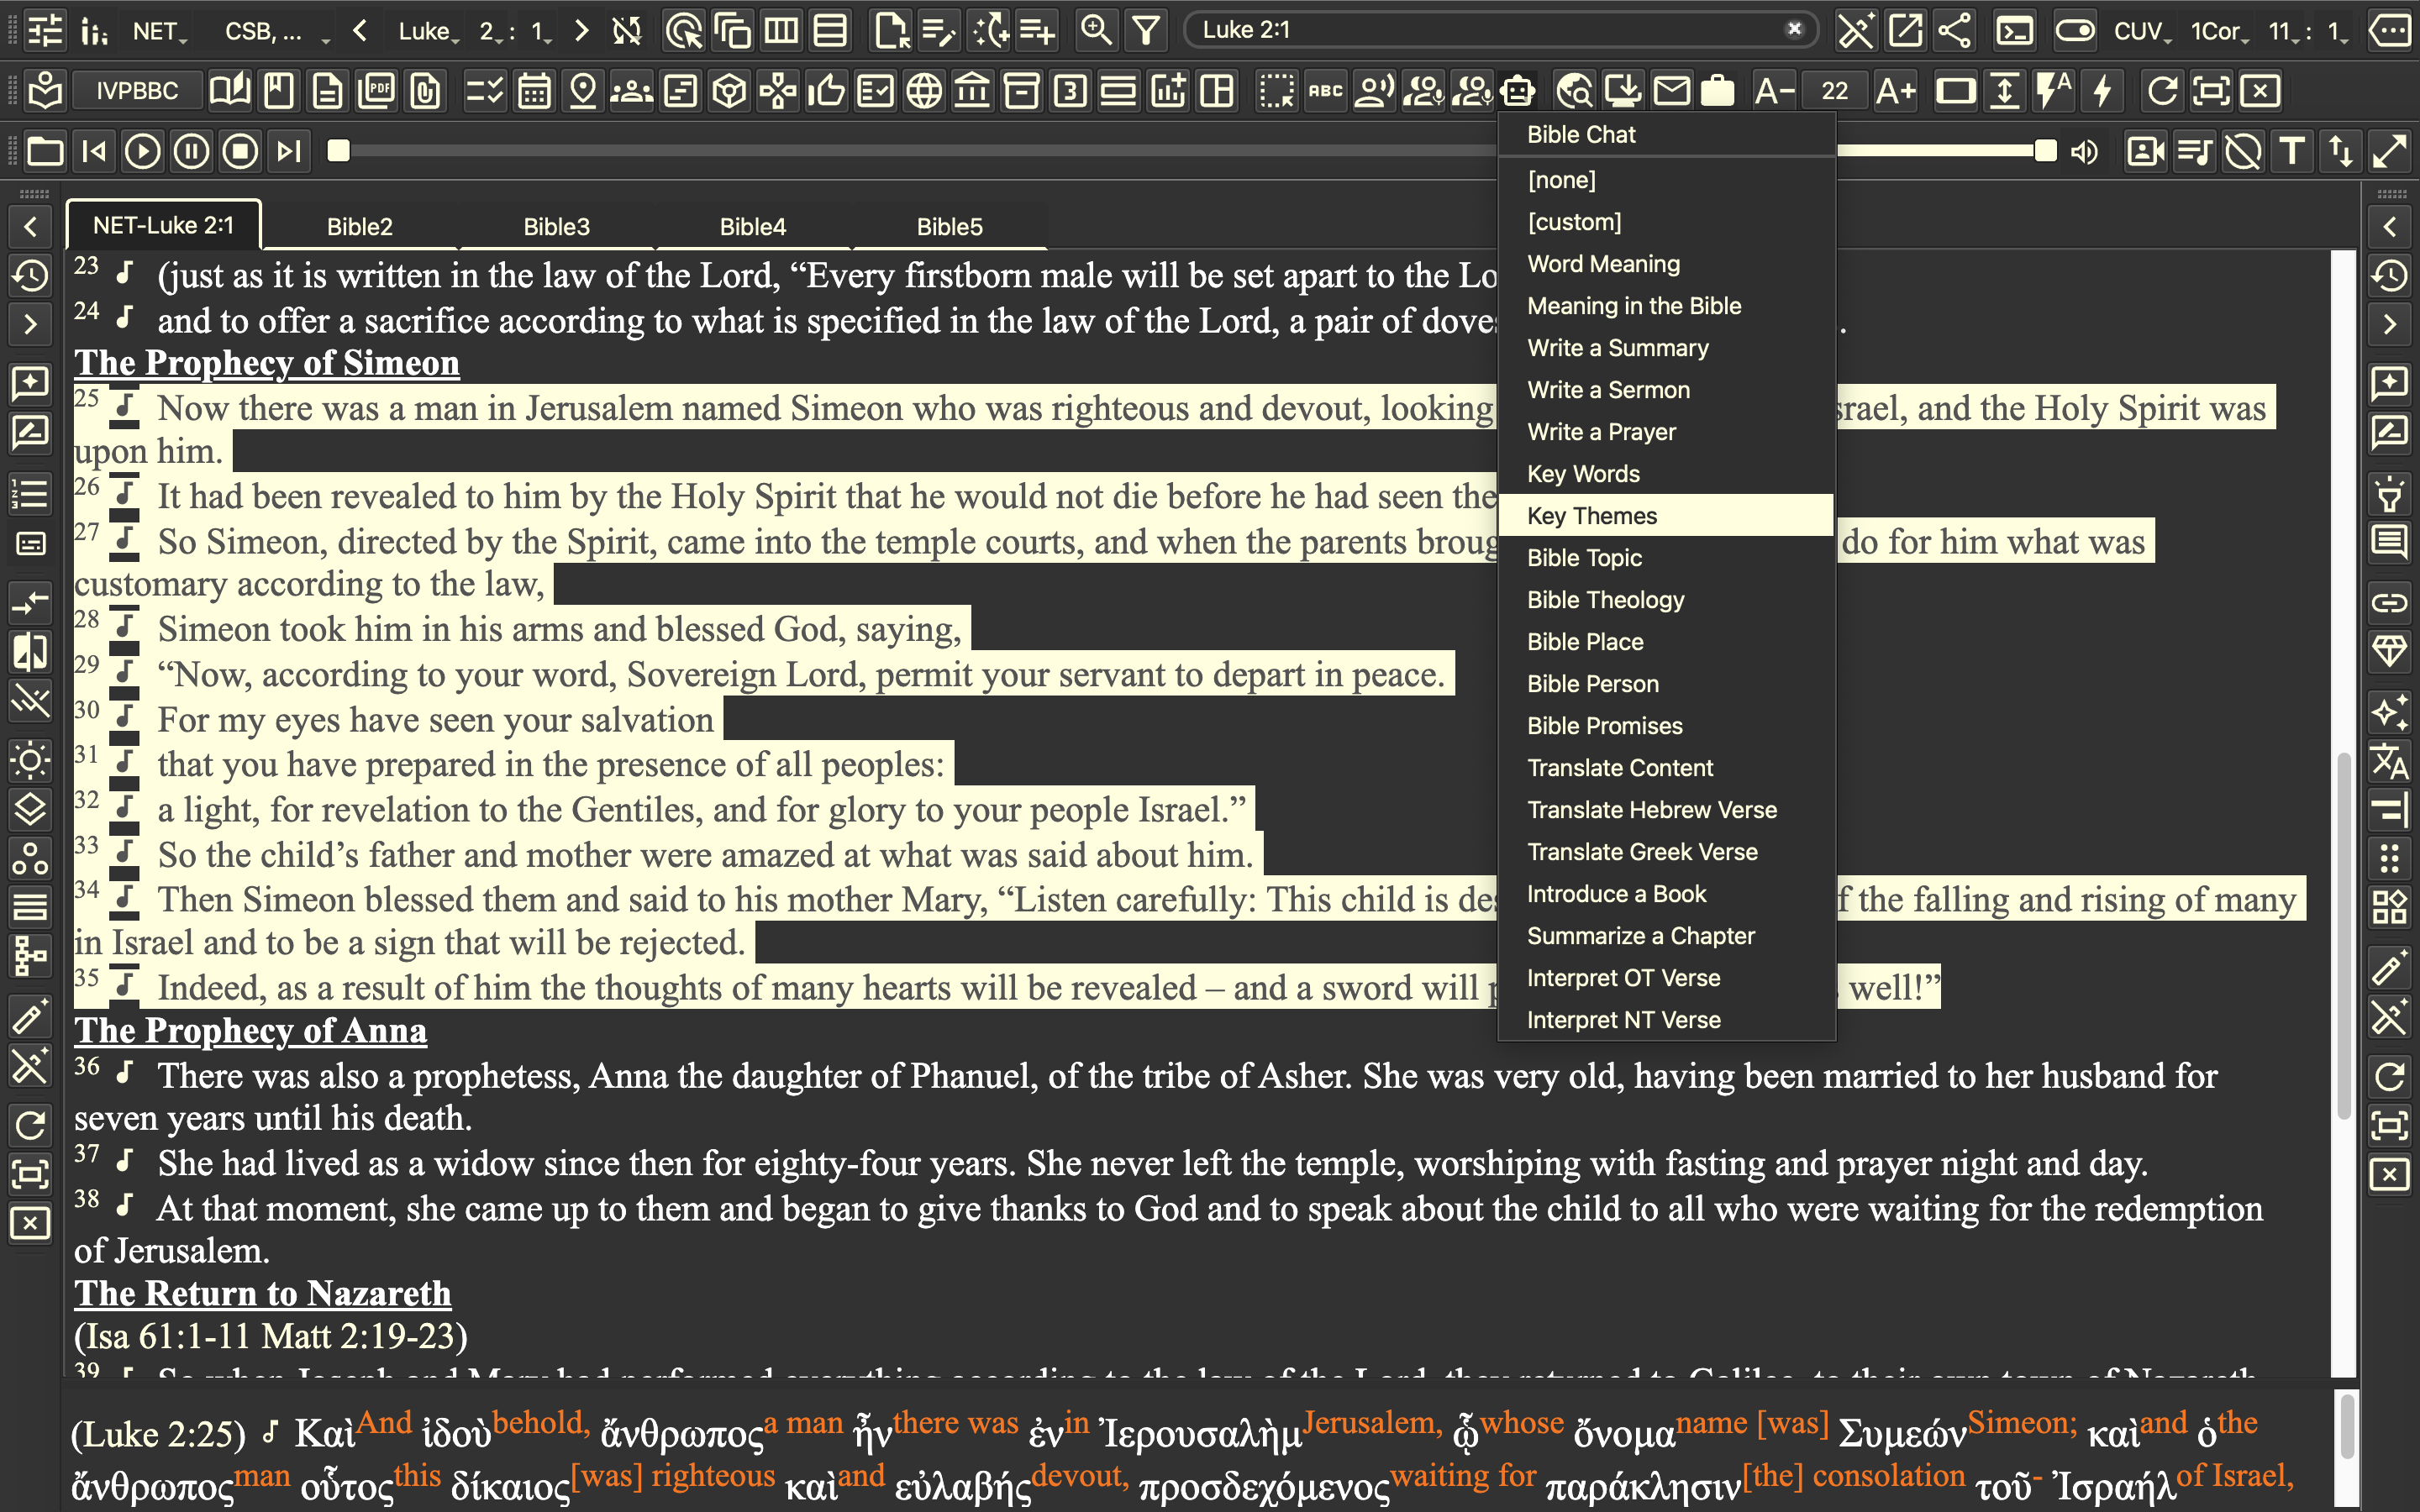Switch to the Bible4 tab
The image size is (2420, 1512).
[753, 226]
